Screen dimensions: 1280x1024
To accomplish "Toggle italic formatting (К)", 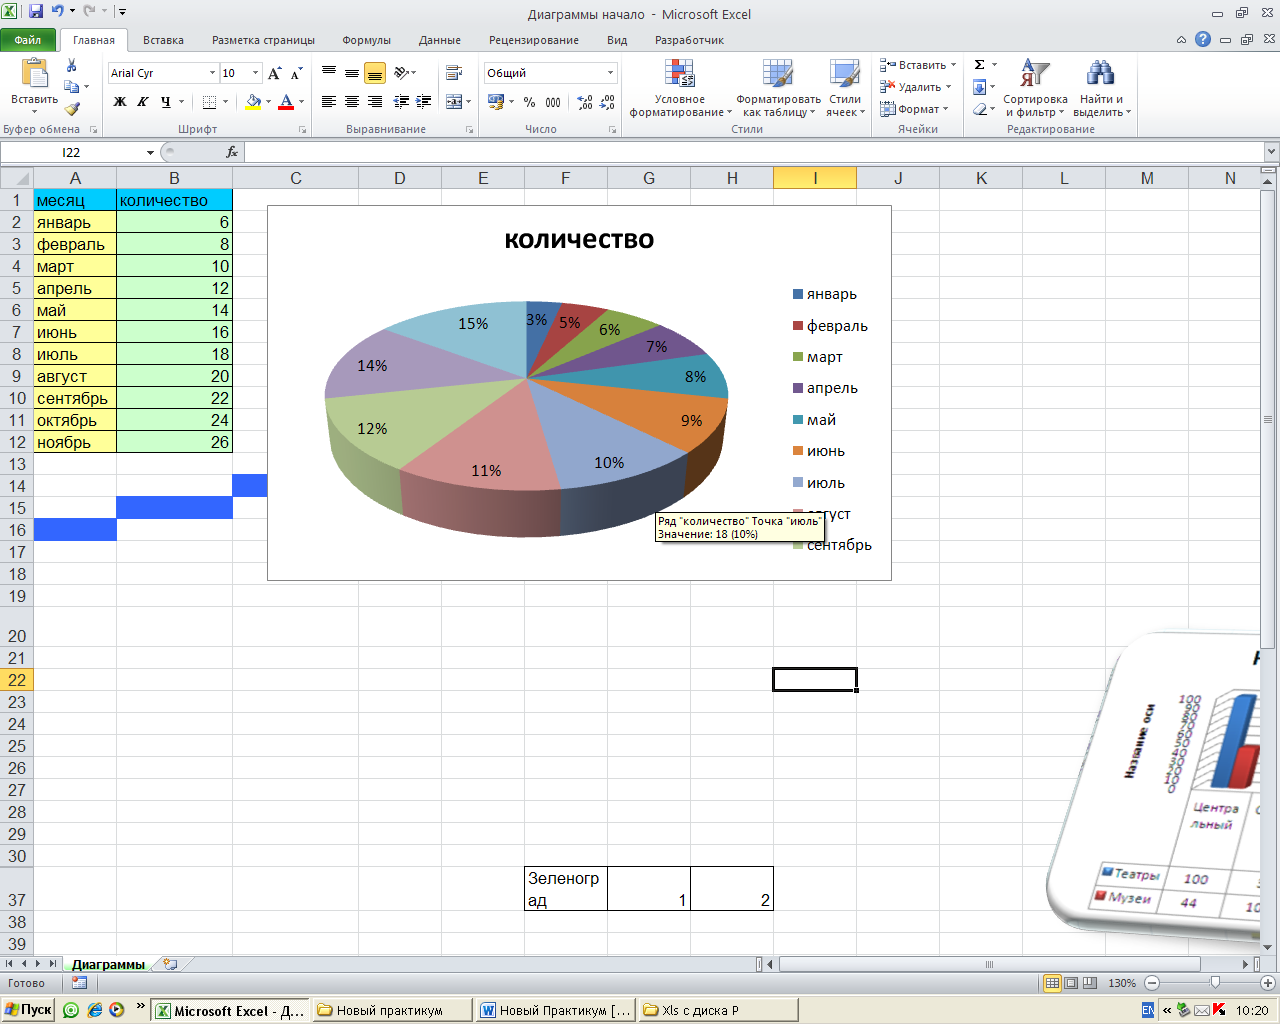I will click(x=143, y=102).
